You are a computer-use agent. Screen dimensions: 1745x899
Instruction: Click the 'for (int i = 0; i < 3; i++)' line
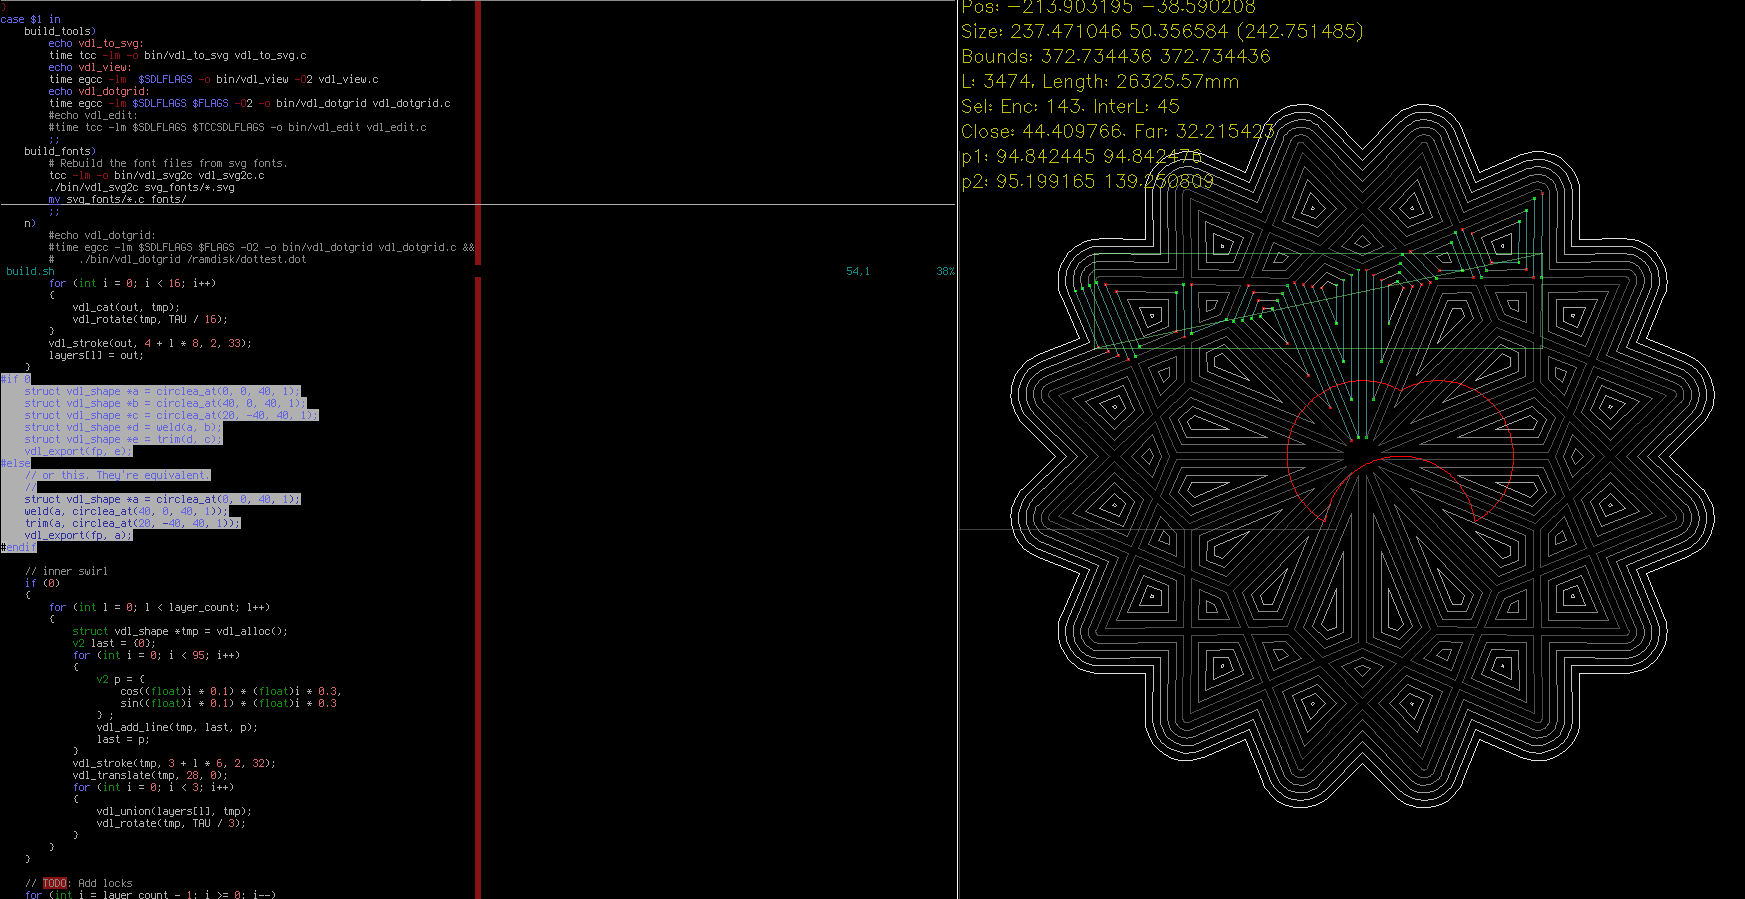[x=154, y=787]
